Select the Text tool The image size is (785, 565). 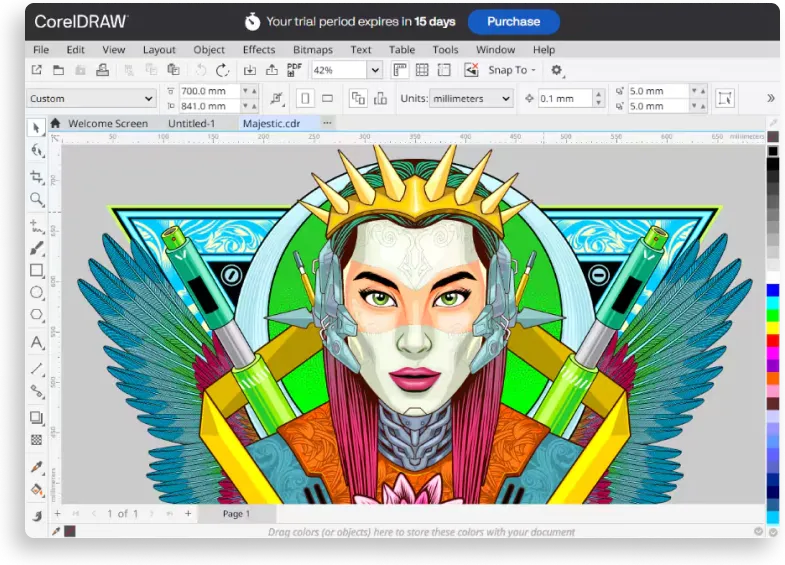[37, 342]
